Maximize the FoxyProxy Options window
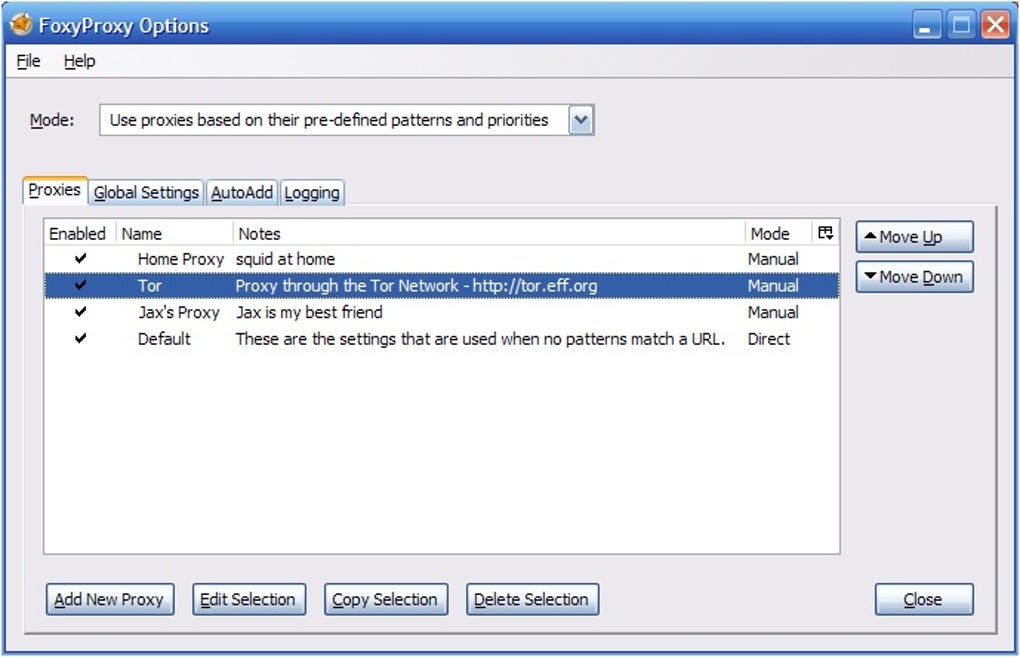This screenshot has width=1020, height=657. (961, 25)
